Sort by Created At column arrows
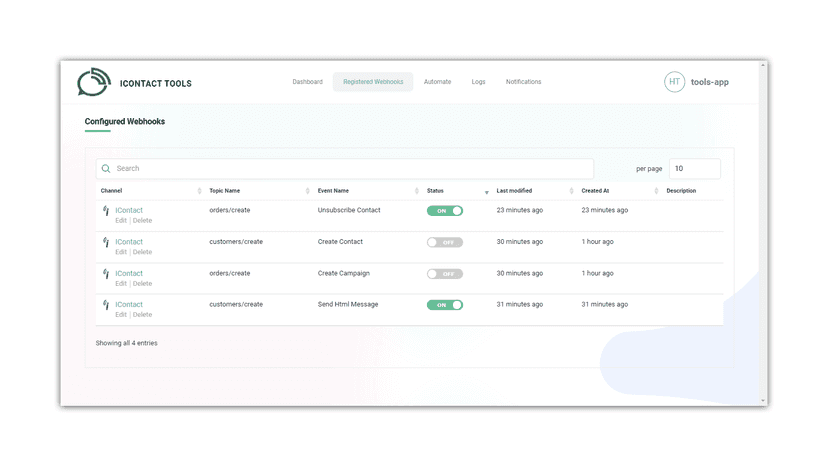 pos(656,191)
